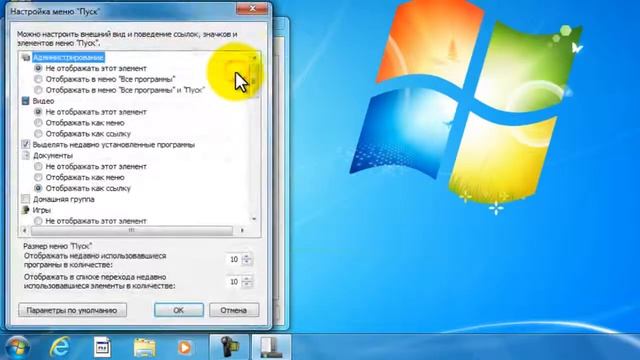Click the horizontal scrollbar left arrow
This screenshot has height=360, width=640.
pyautogui.click(x=25, y=231)
